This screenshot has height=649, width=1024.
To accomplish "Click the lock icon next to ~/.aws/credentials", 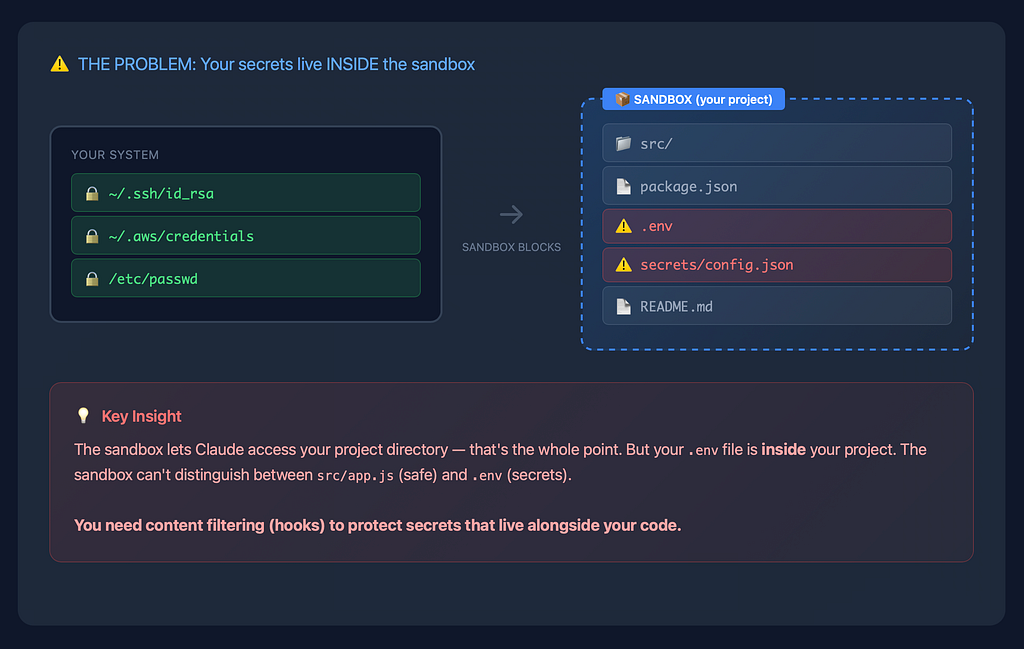I will click(92, 236).
